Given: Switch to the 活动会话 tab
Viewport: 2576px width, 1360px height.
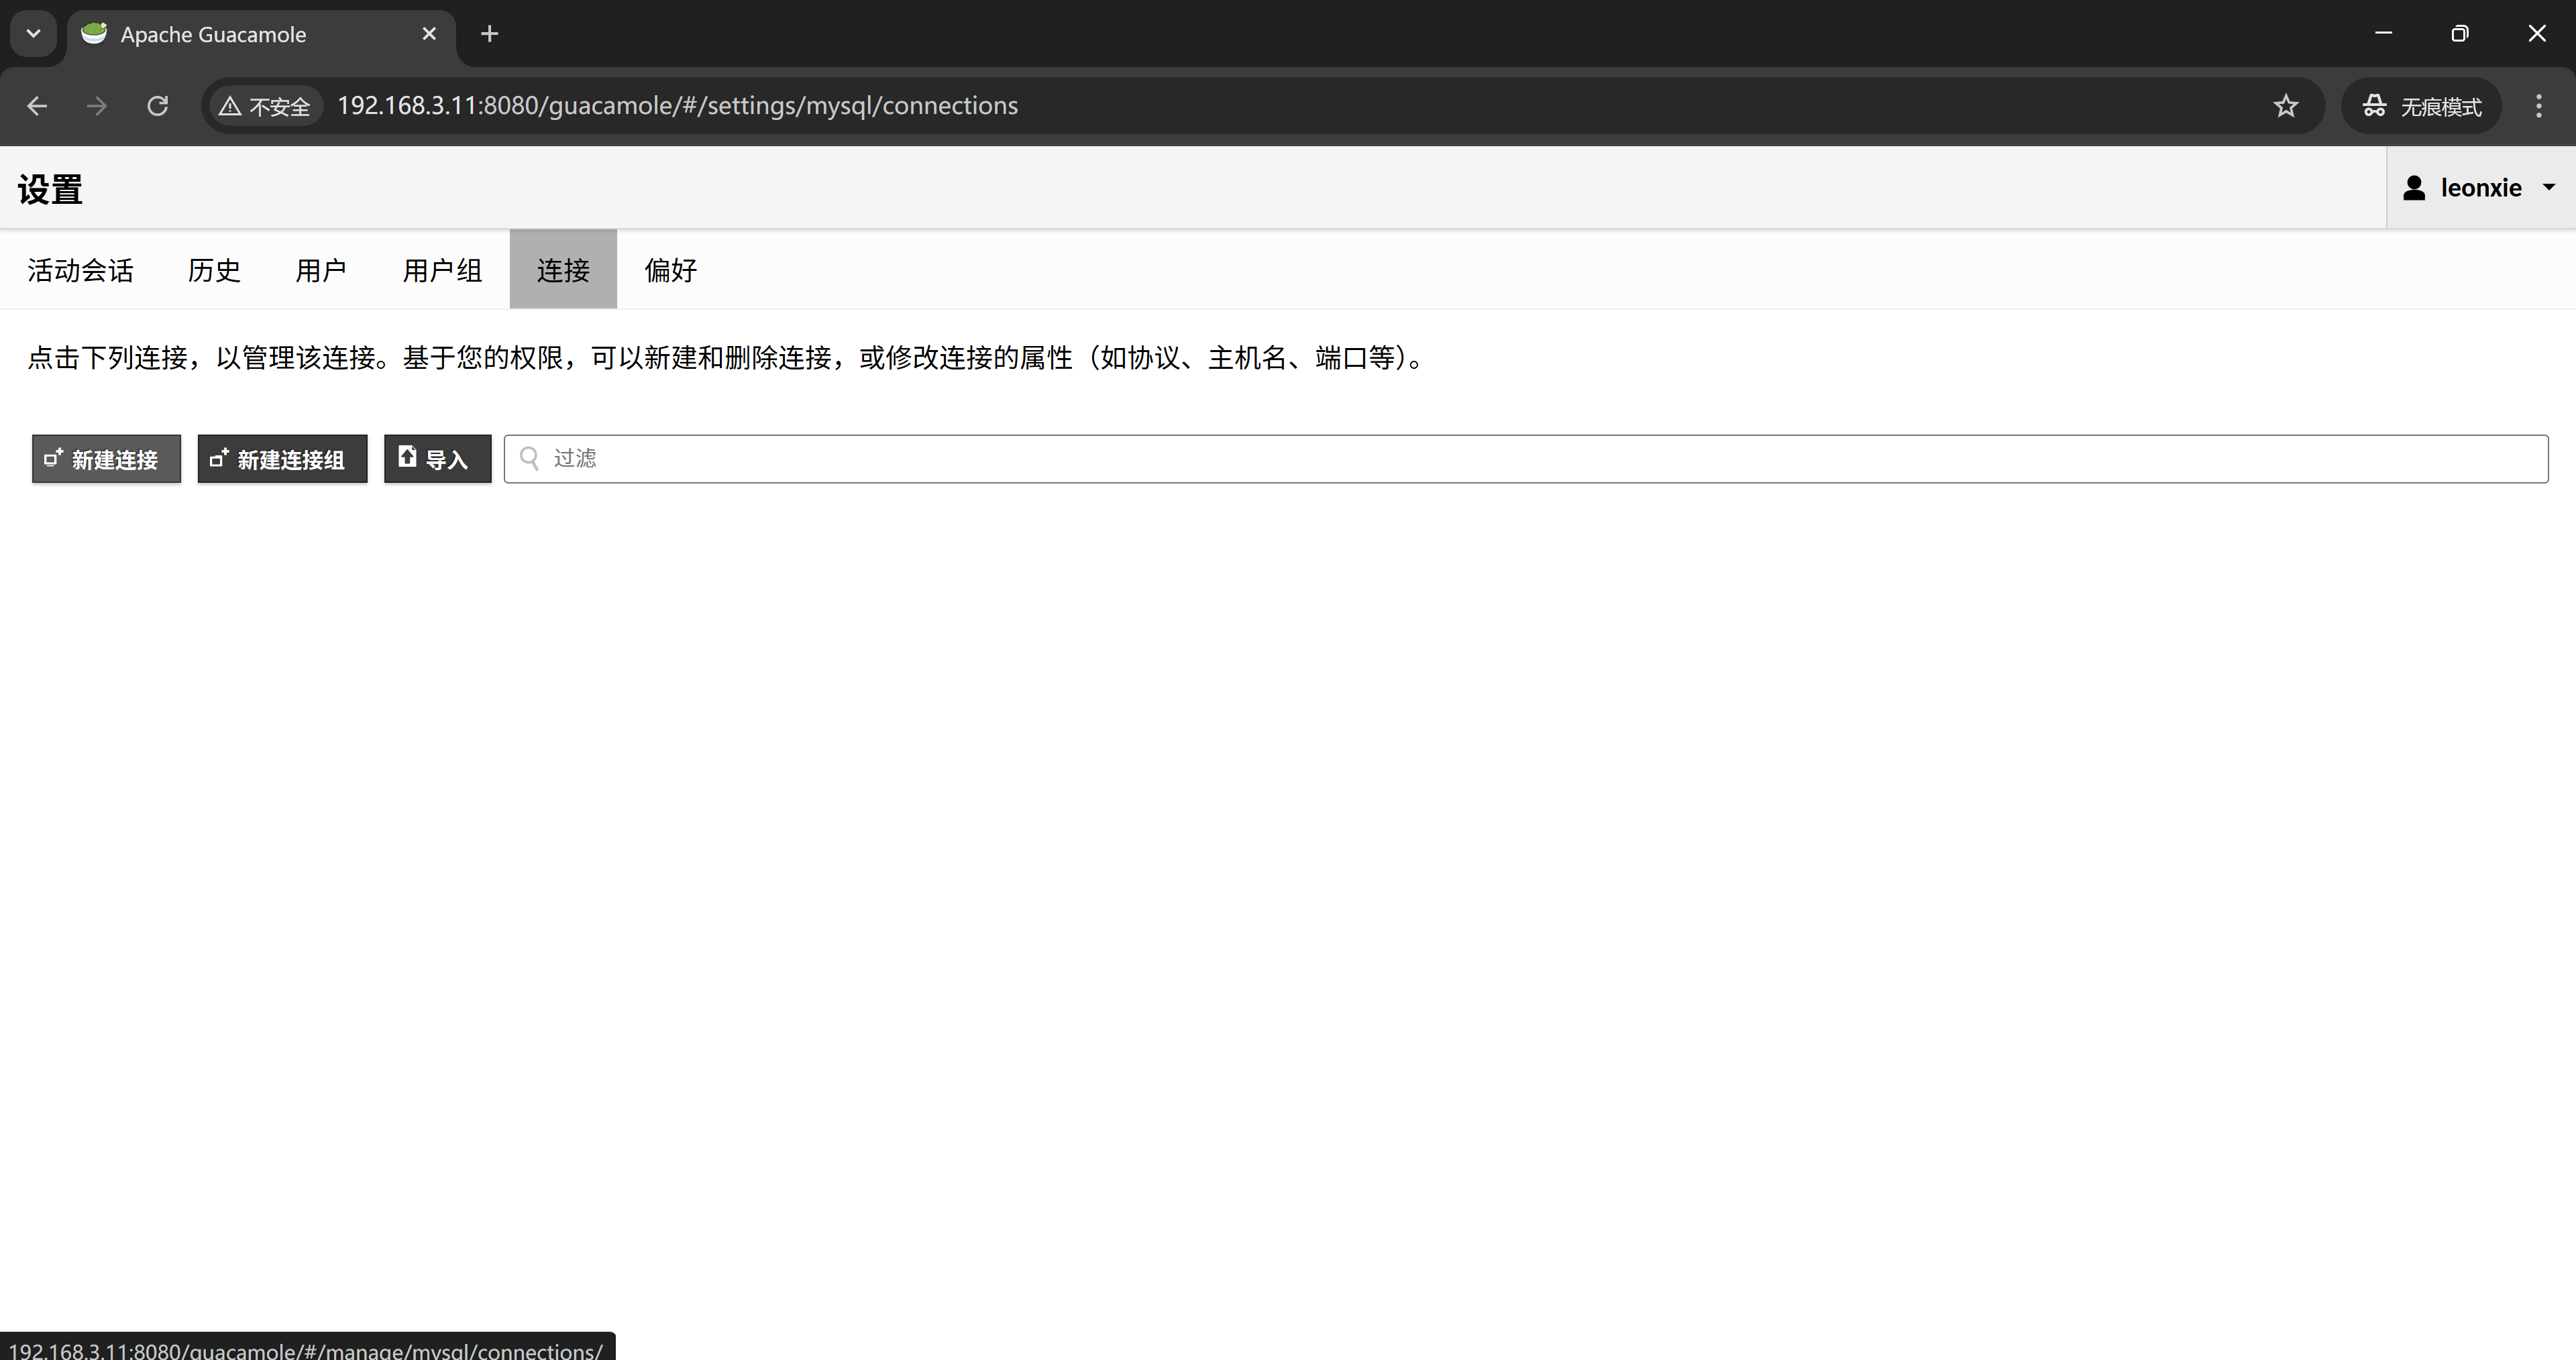Looking at the screenshot, I should [80, 270].
